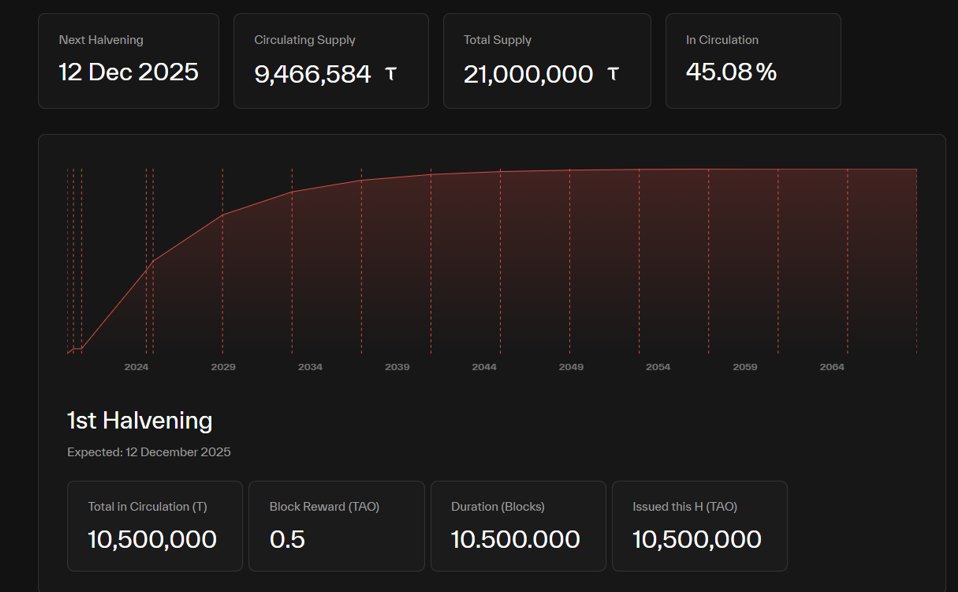Select the Total in Circulation (T) card
The width and height of the screenshot is (958, 592).
(155, 526)
